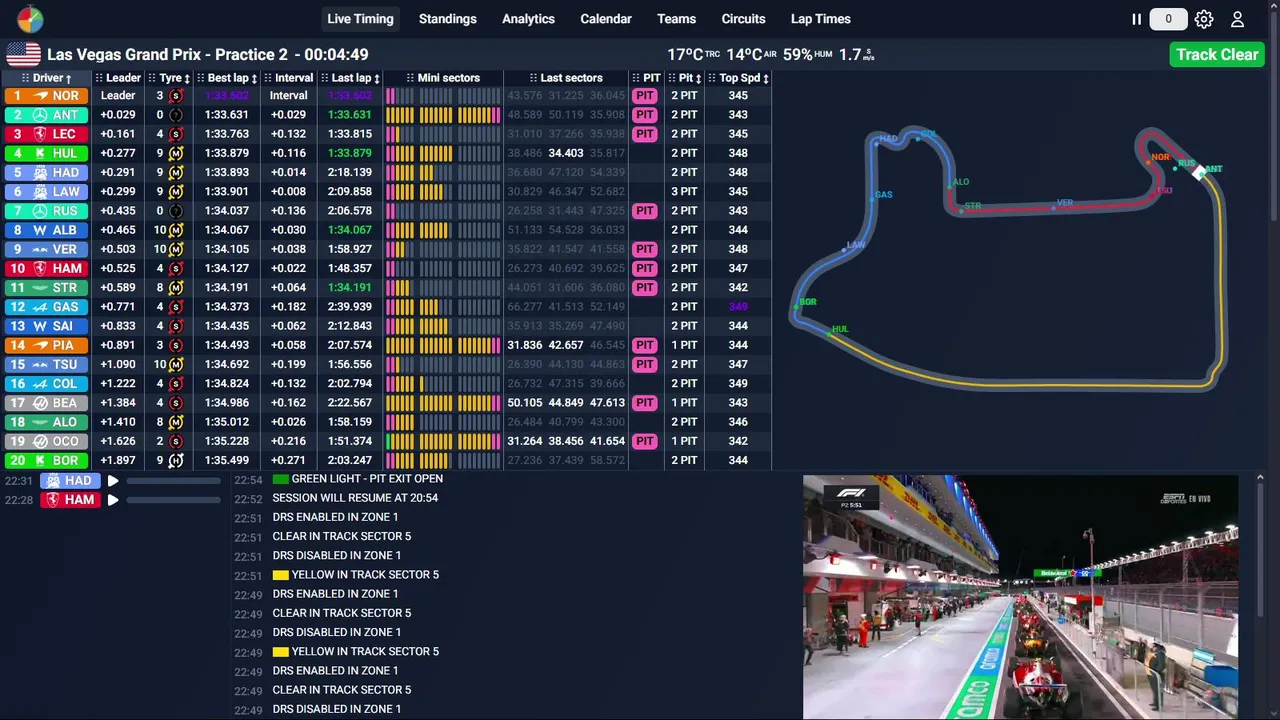Click the HAD badge in team radio list

point(69,481)
